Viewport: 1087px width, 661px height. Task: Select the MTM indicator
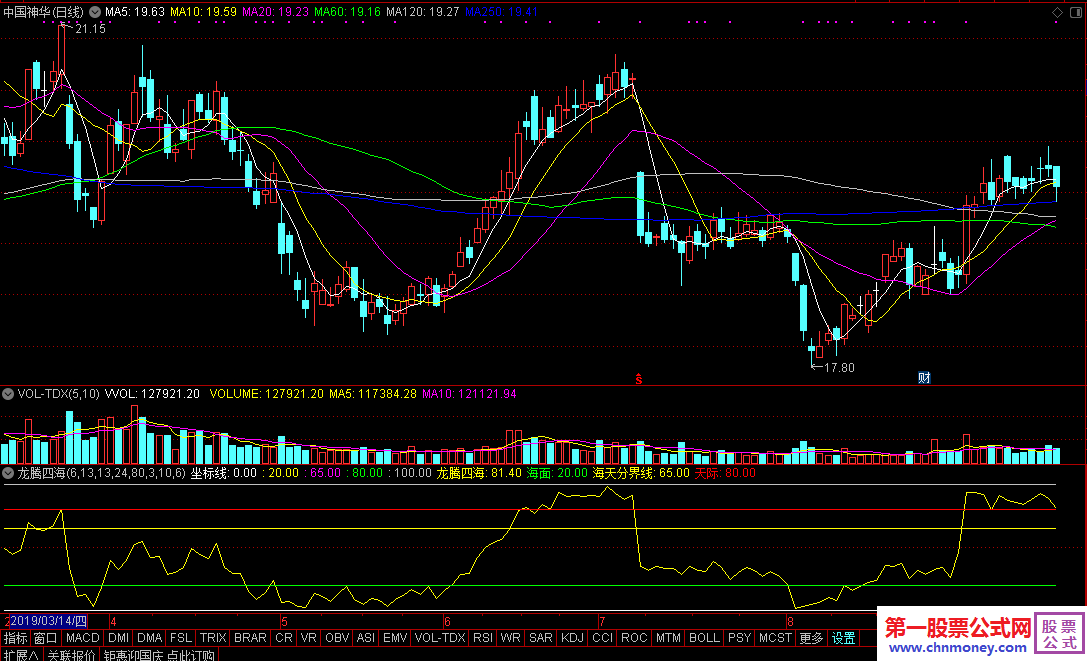[x=668, y=637]
